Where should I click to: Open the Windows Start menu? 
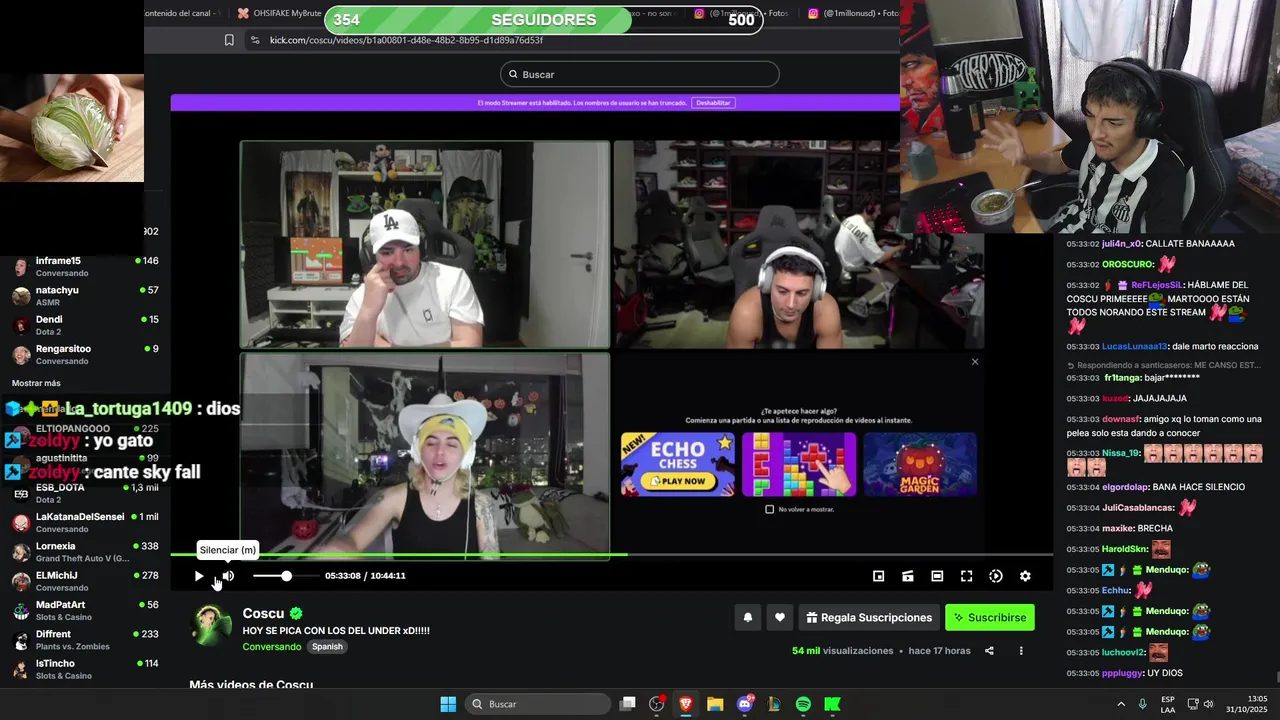pos(448,704)
